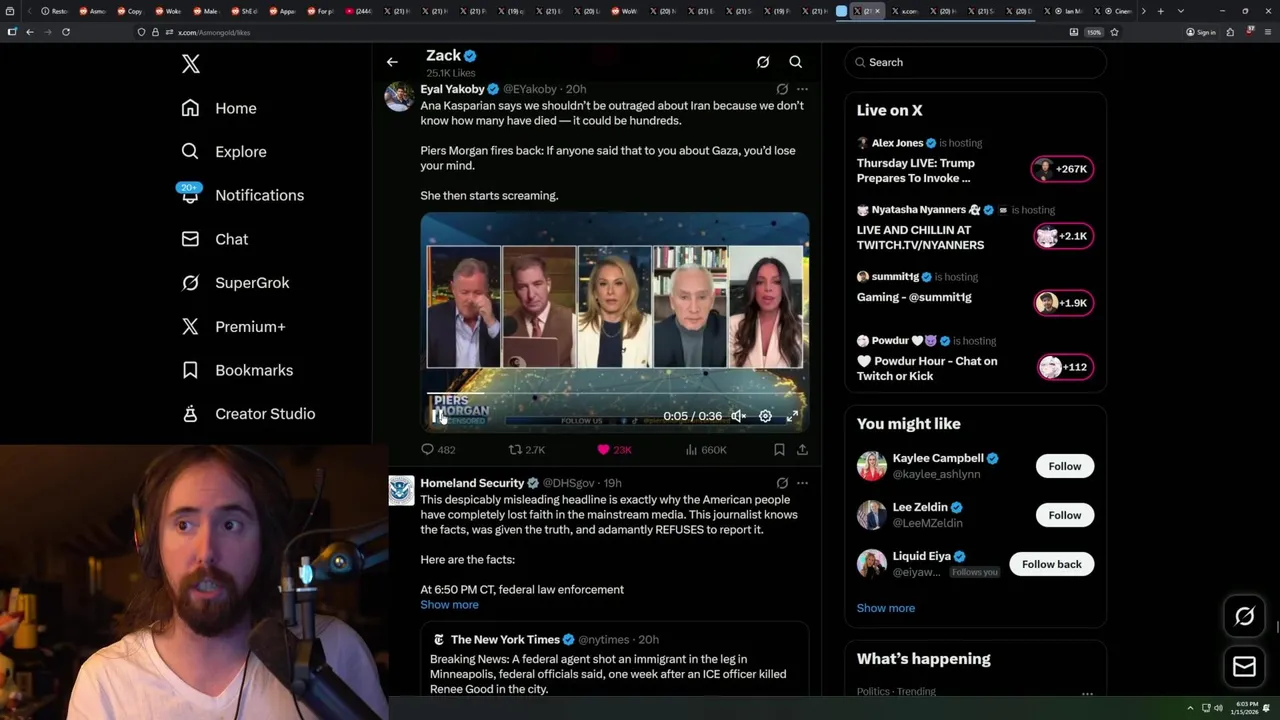Open browser application menu
1280x720 pixels.
[x=1267, y=32]
